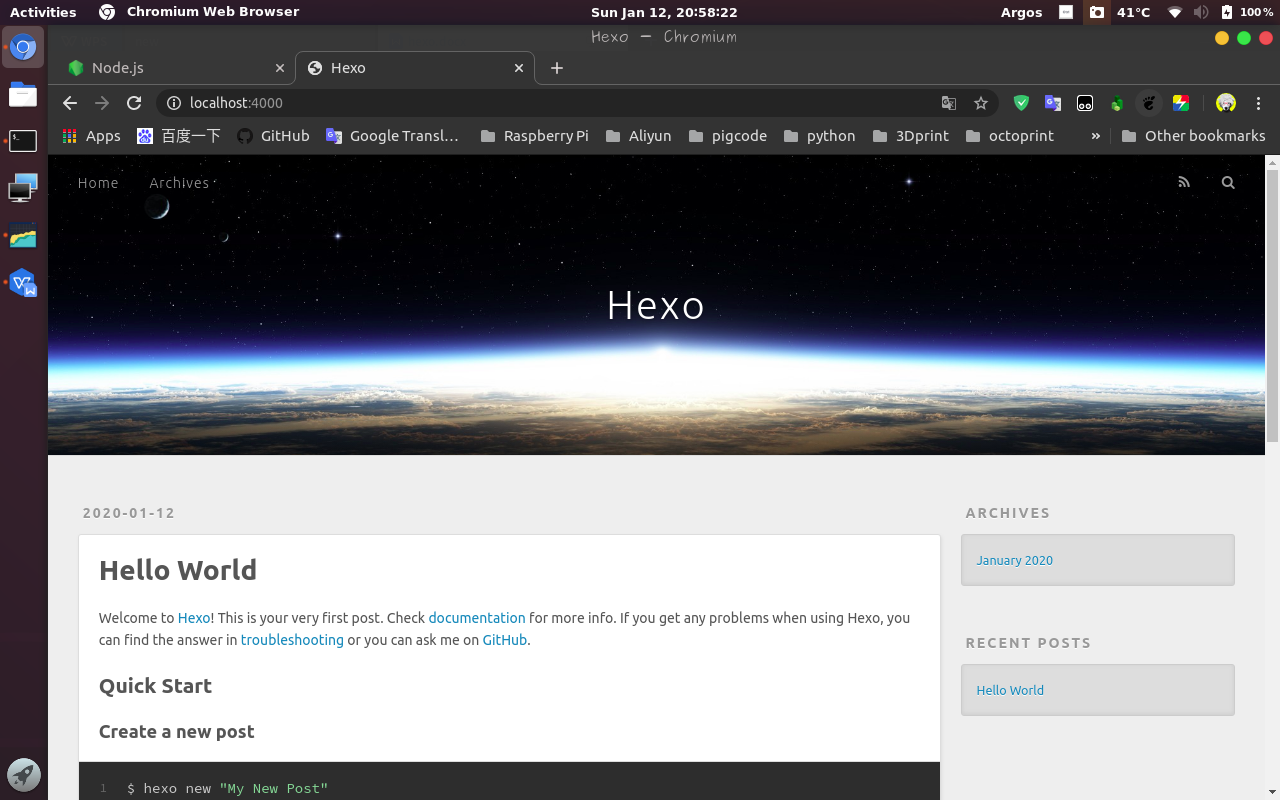Expand the pigcode bookmark folder
1280x800 pixels.
(x=727, y=136)
